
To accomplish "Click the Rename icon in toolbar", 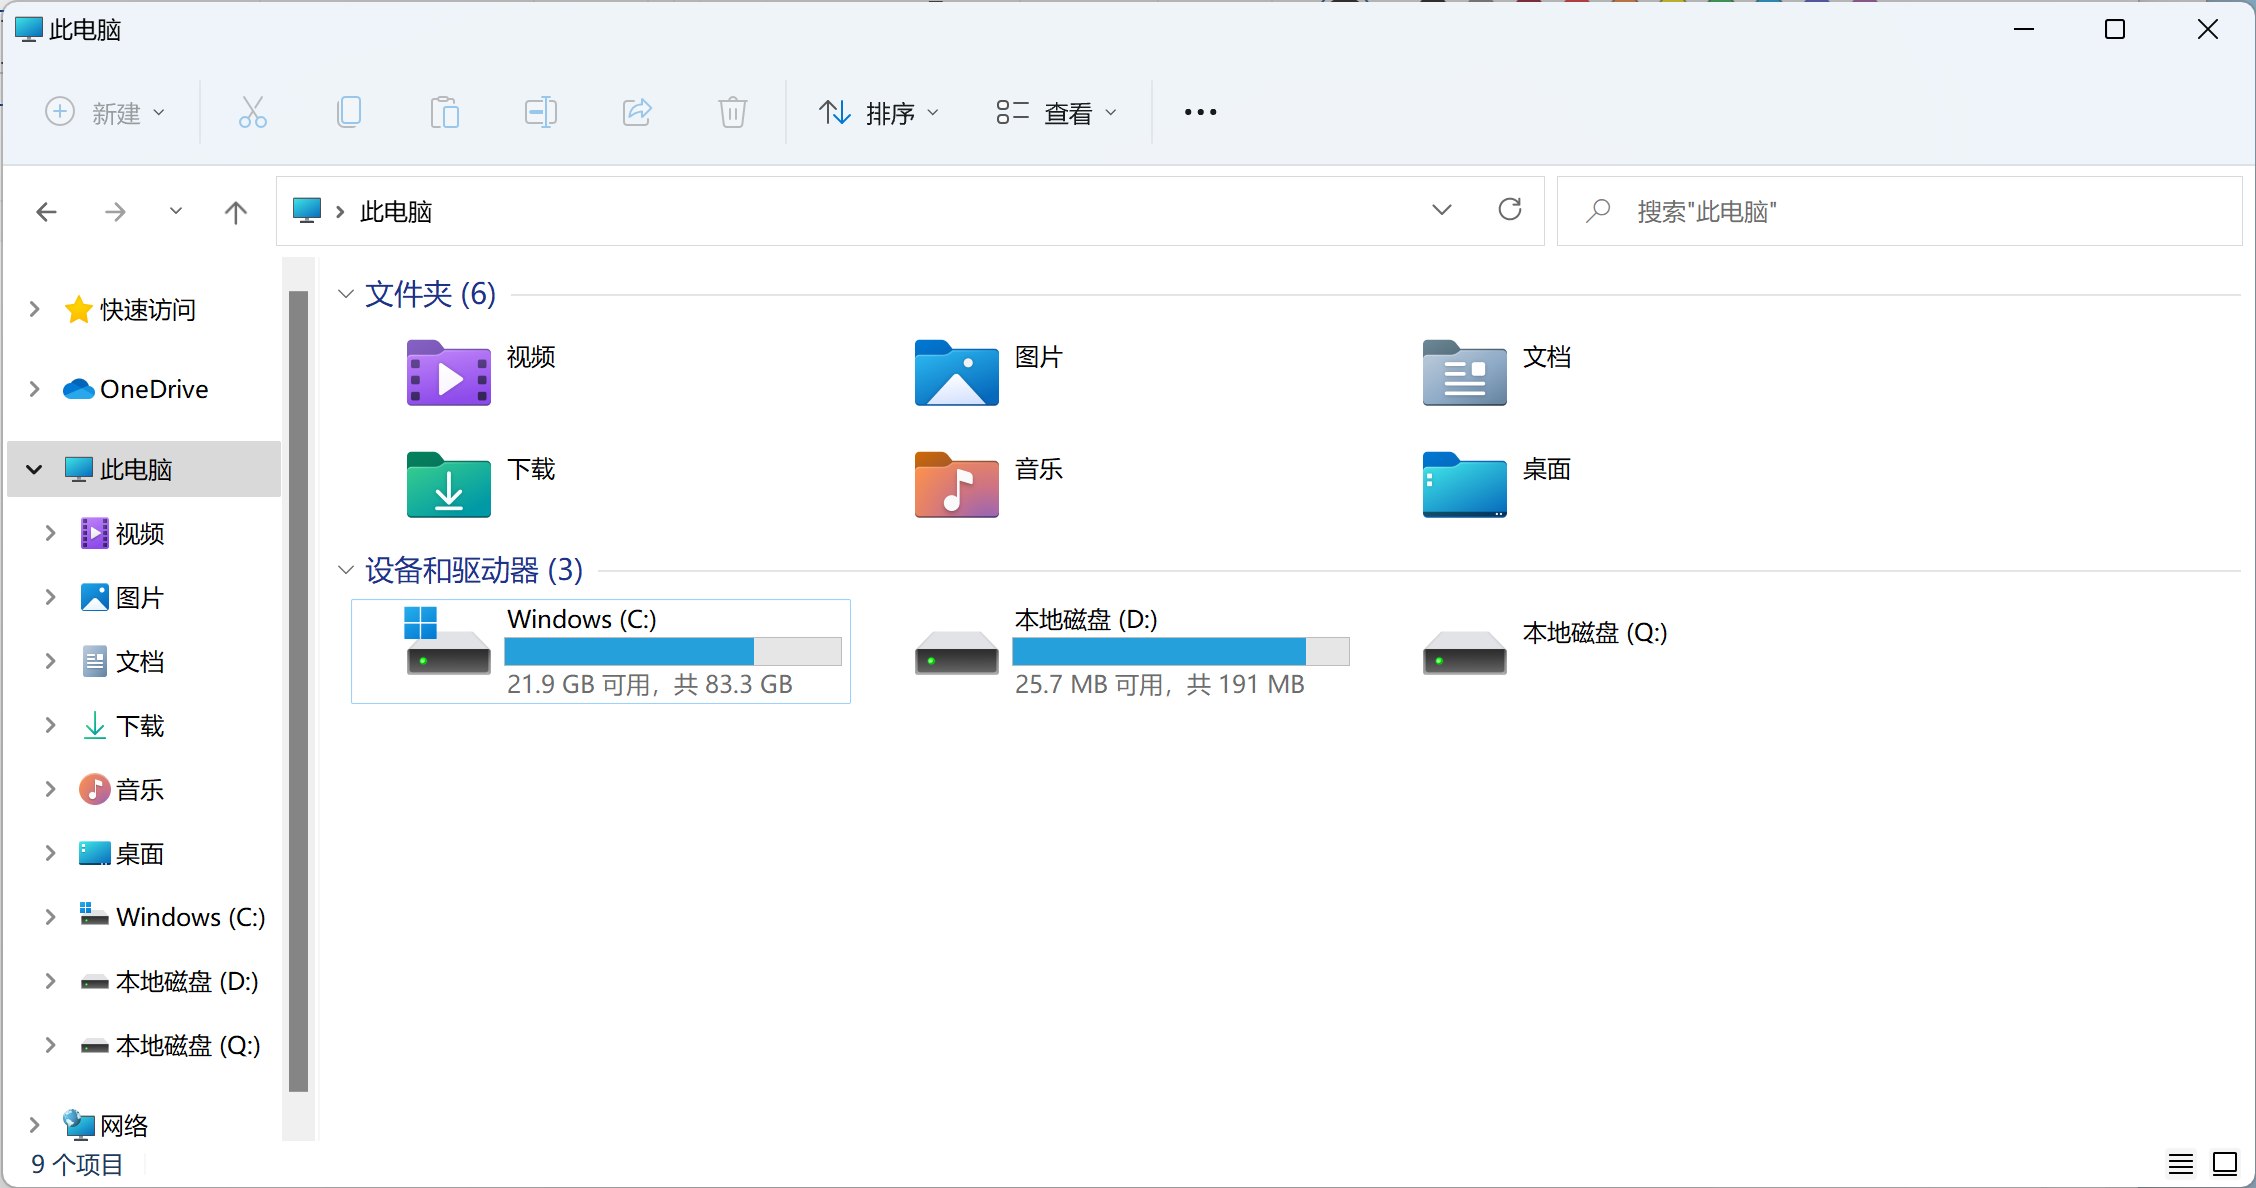I will tap(540, 112).
